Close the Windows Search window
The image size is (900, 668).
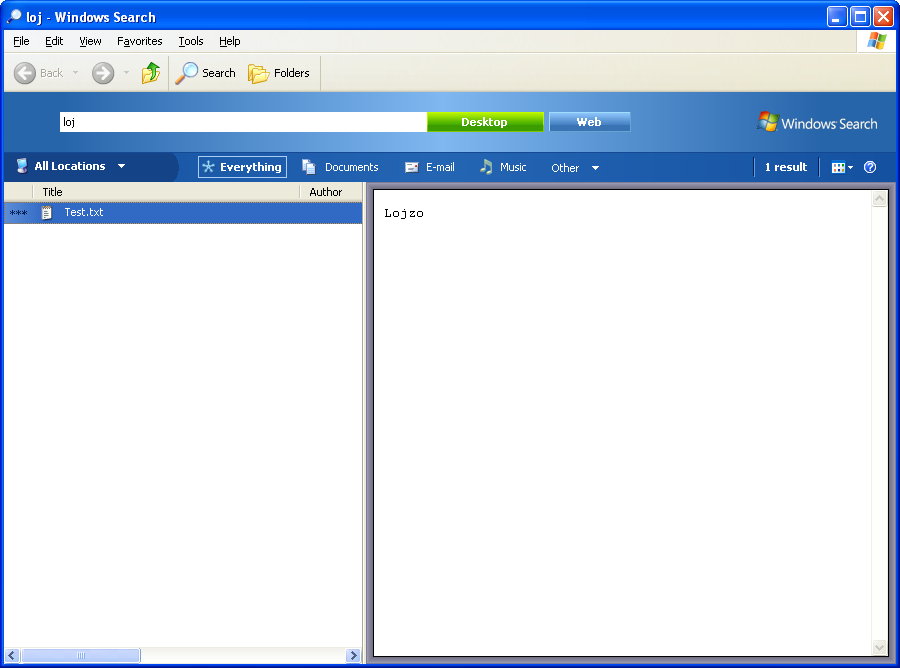pyautogui.click(x=883, y=17)
